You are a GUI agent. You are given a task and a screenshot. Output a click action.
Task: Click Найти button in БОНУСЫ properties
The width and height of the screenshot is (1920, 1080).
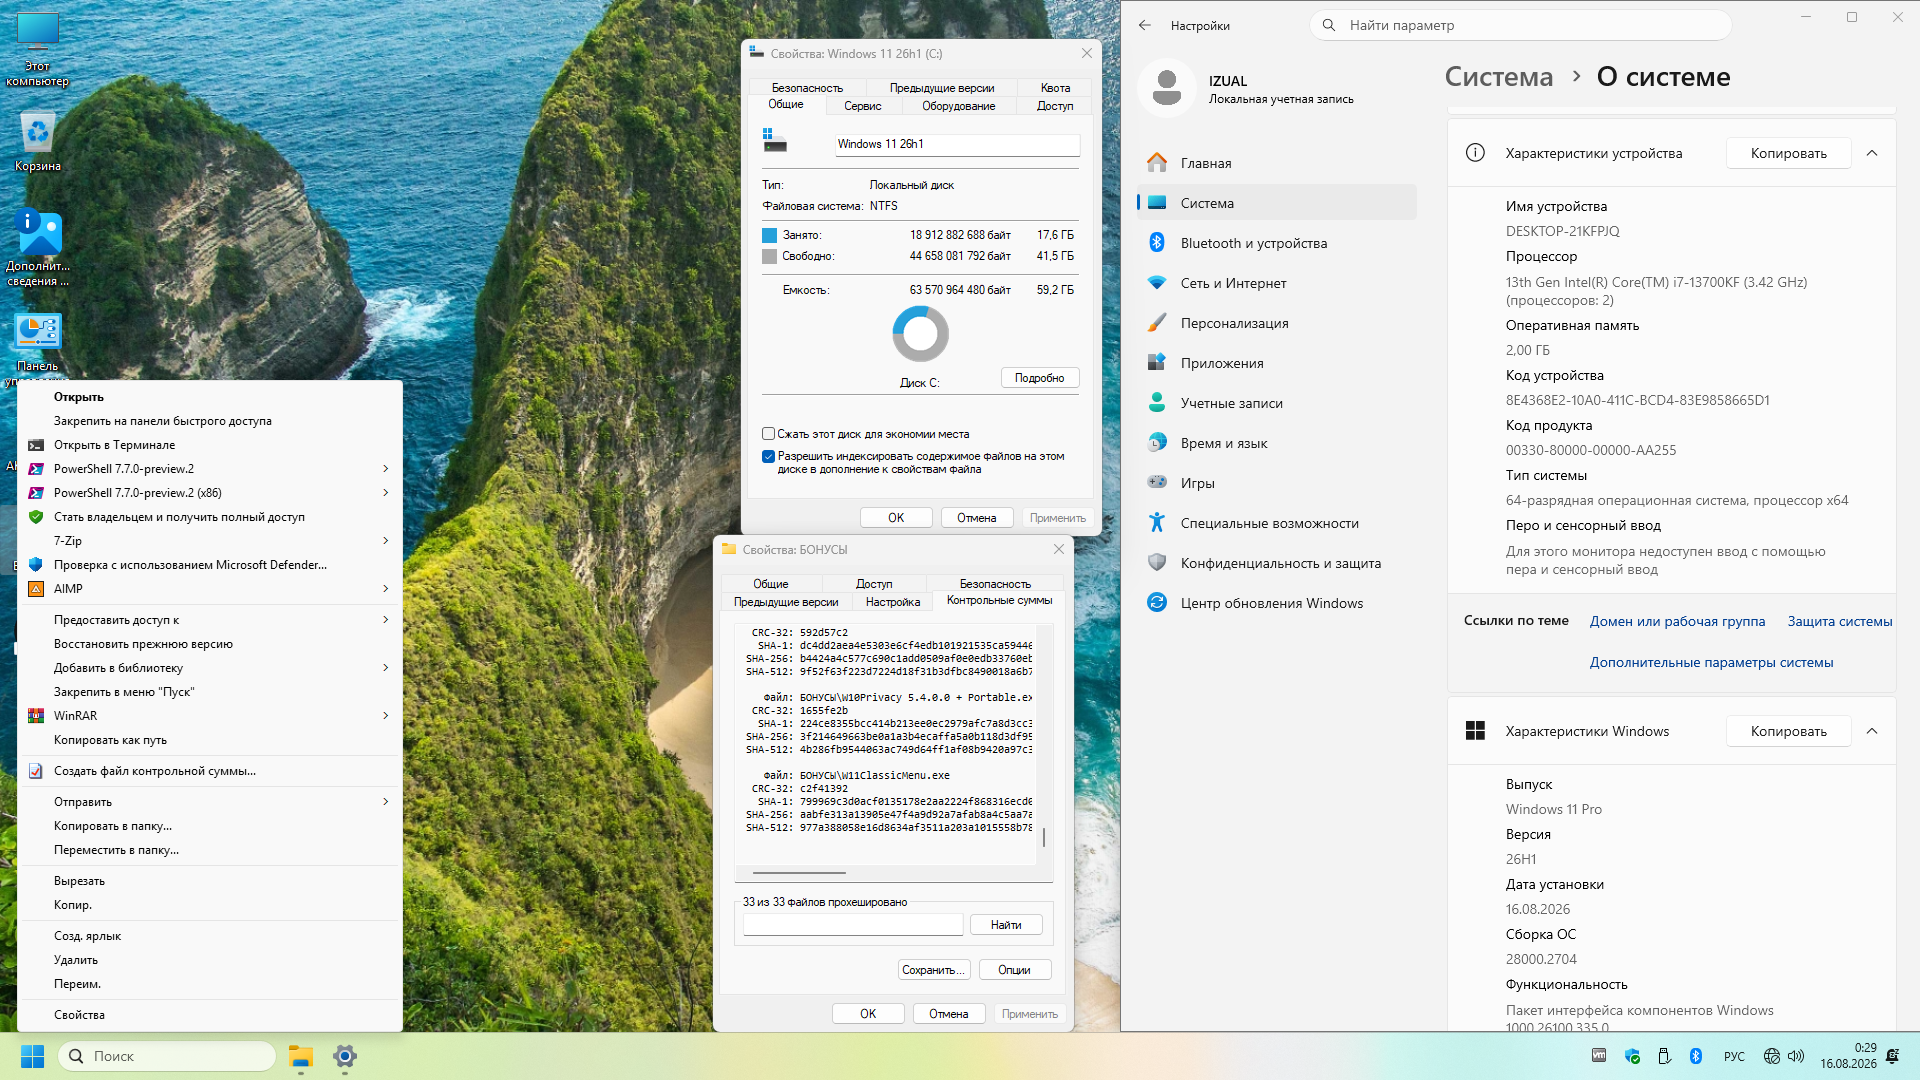pyautogui.click(x=1006, y=925)
